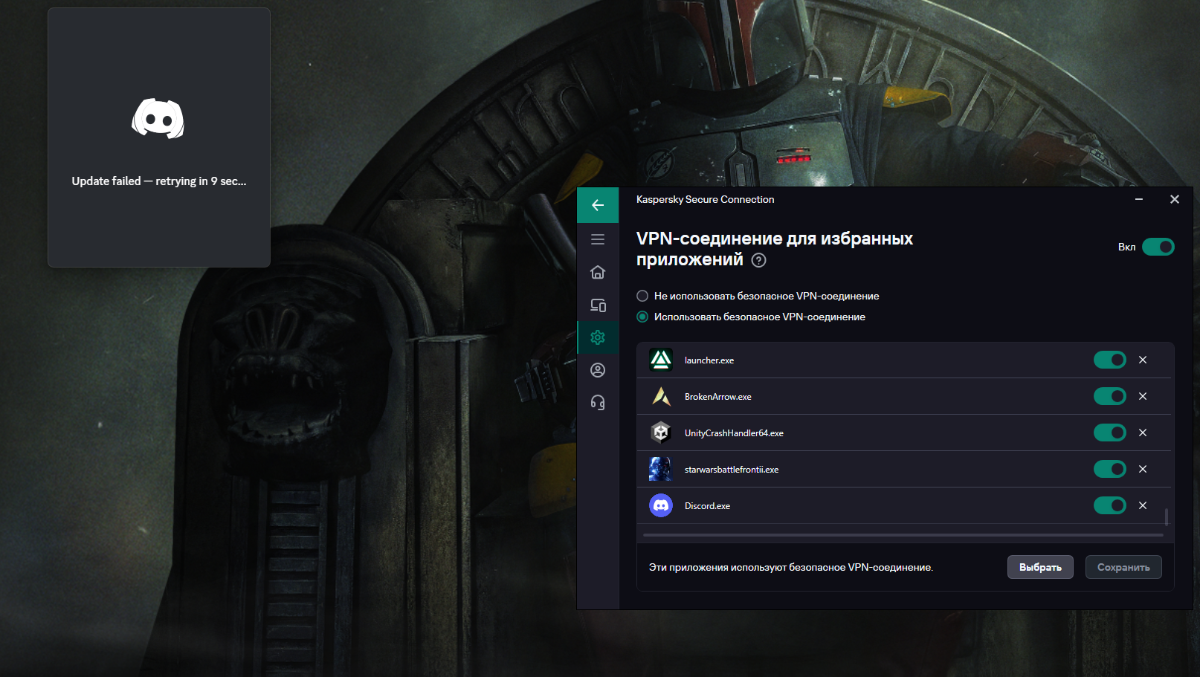Toggle VPN switch for BrokenArrow.exe

(1110, 396)
